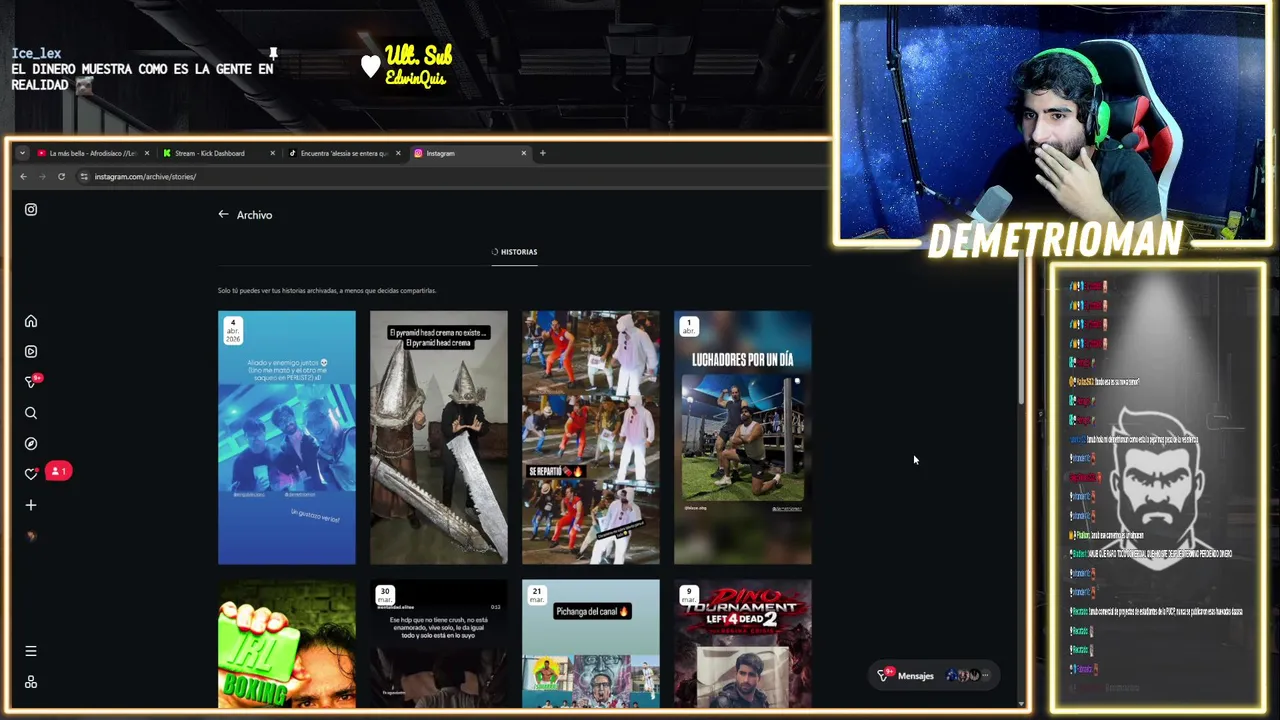Screen dimensions: 1280x720
Task: Open site information icon in address bar
Action: click(84, 177)
